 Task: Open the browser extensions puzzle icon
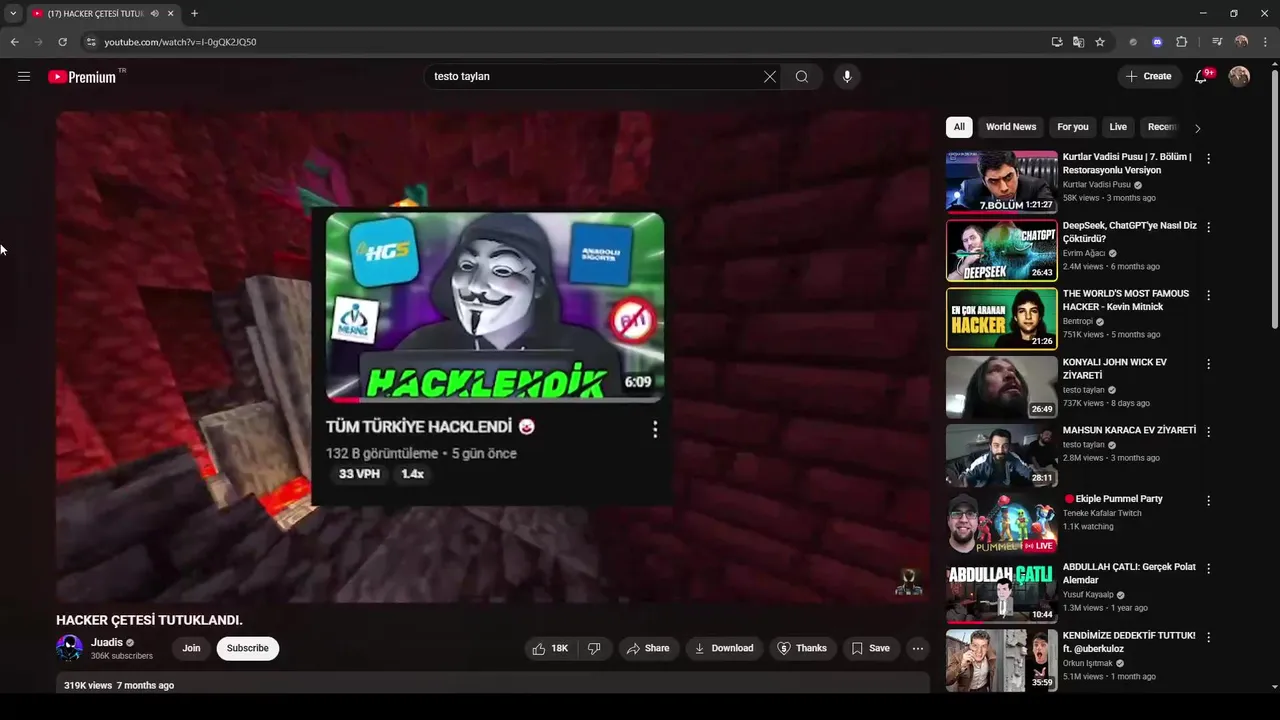click(x=1181, y=42)
